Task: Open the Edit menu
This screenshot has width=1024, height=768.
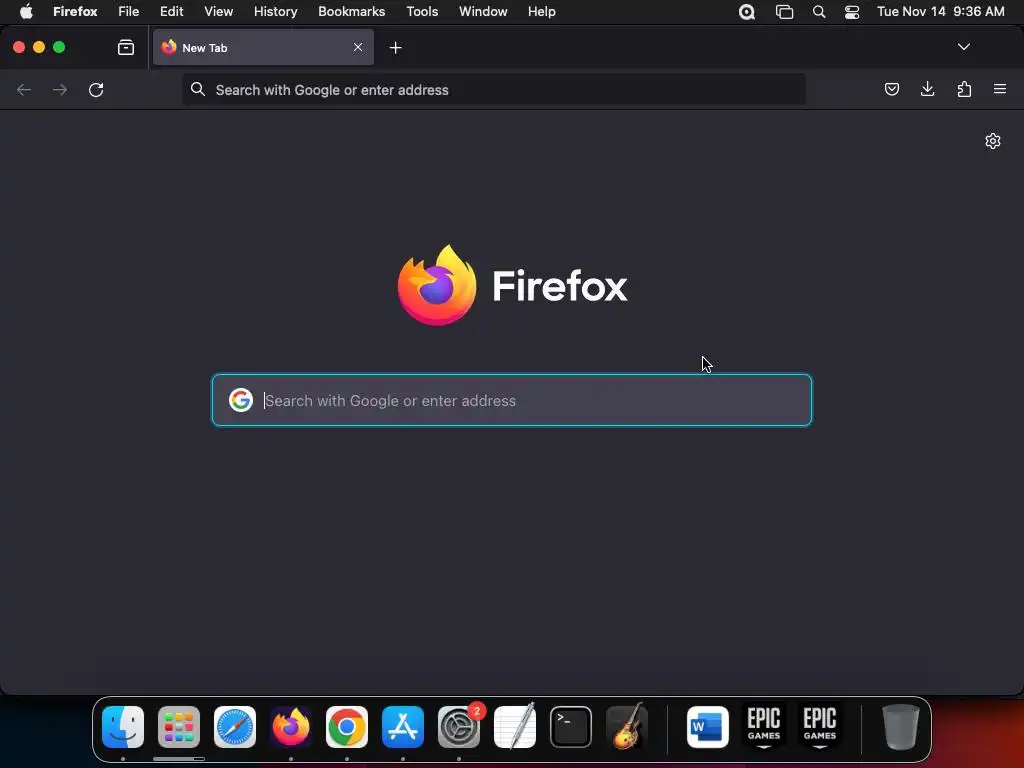Action: point(172,12)
